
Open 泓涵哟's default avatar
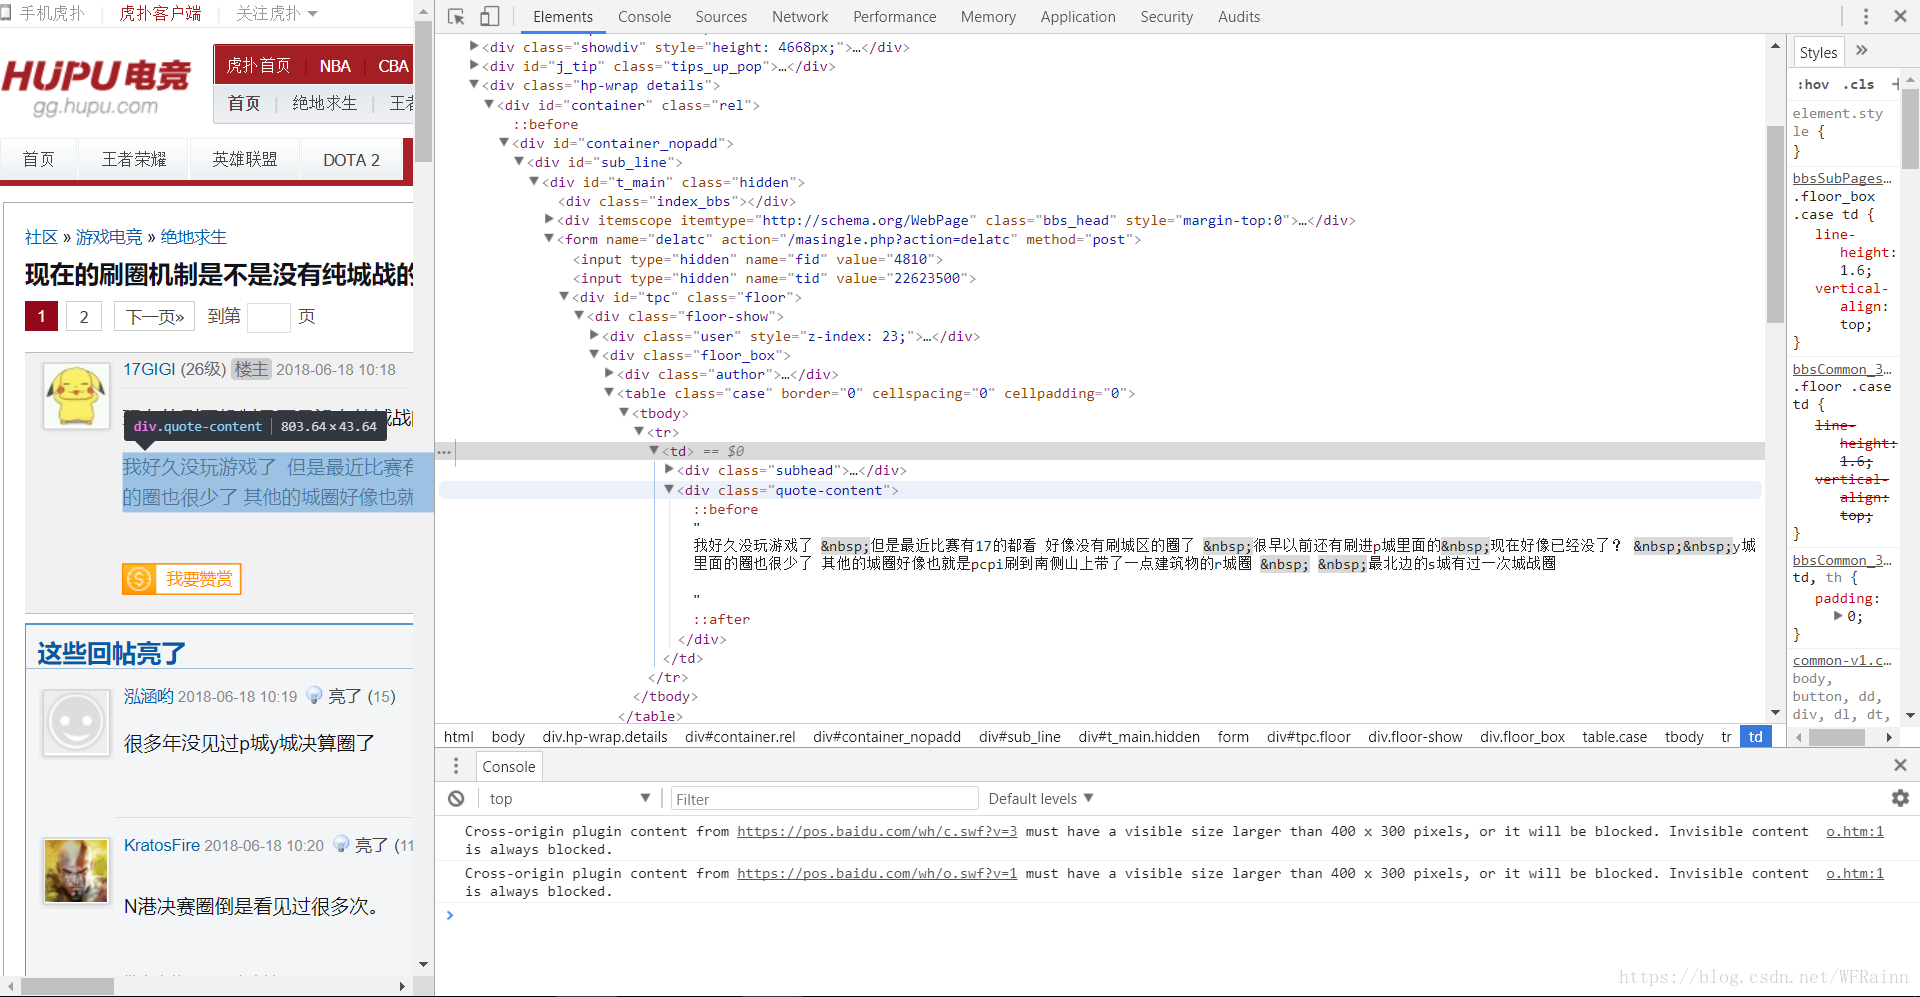pos(76,723)
